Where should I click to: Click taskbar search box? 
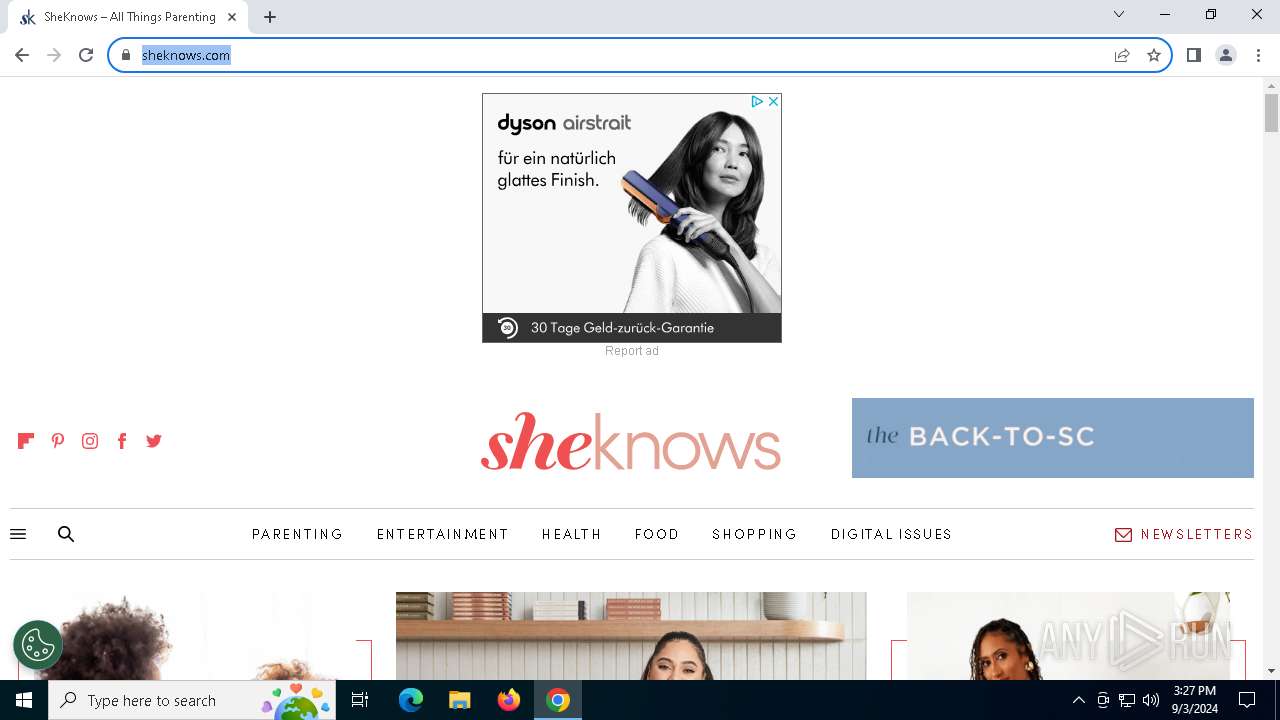click(x=192, y=700)
